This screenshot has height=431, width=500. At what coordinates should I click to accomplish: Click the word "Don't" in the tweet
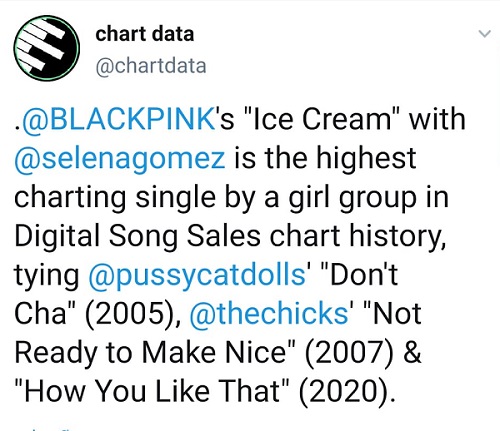(x=358, y=274)
